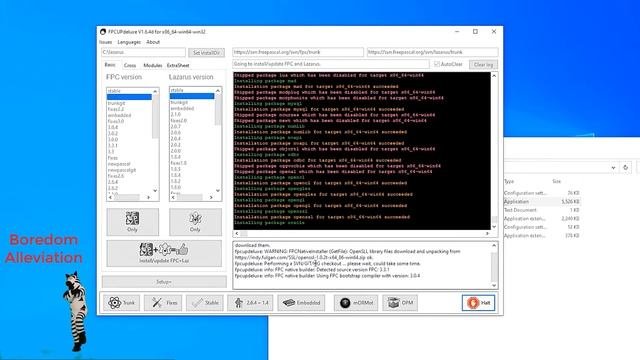Click the status message field above console

(331, 64)
